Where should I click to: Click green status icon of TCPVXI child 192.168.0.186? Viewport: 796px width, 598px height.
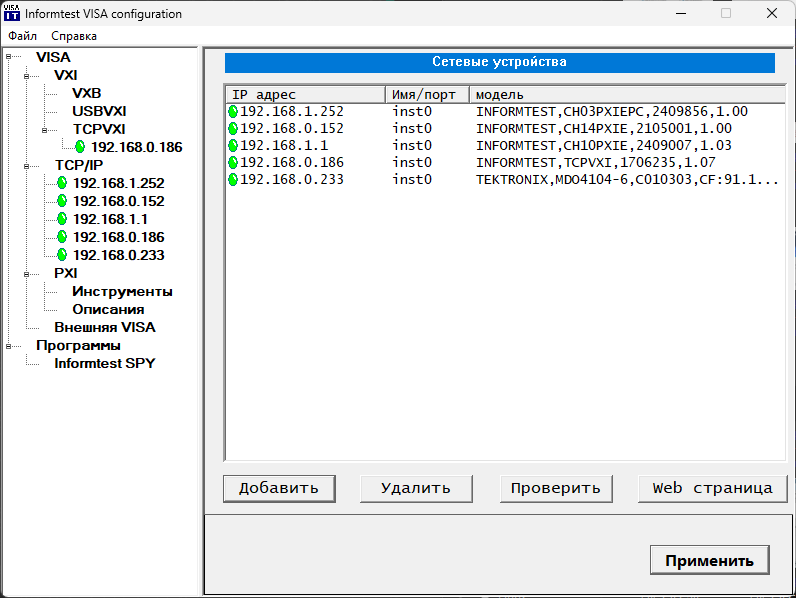80,147
